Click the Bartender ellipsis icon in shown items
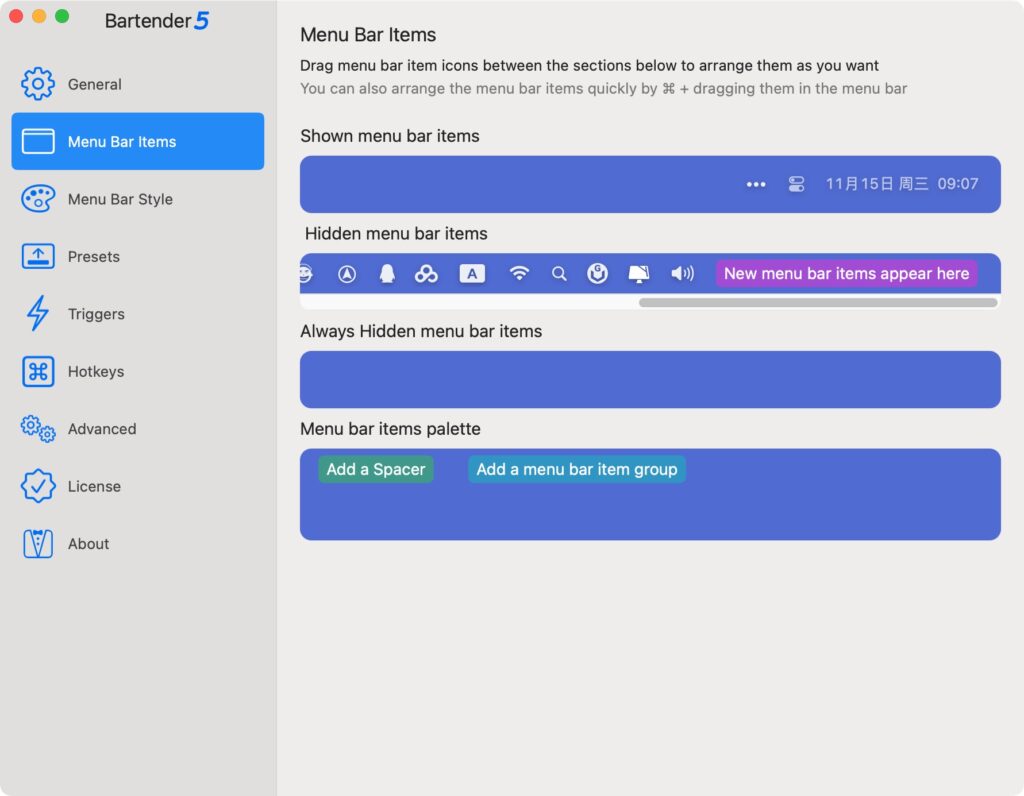The width and height of the screenshot is (1024, 796). point(756,184)
